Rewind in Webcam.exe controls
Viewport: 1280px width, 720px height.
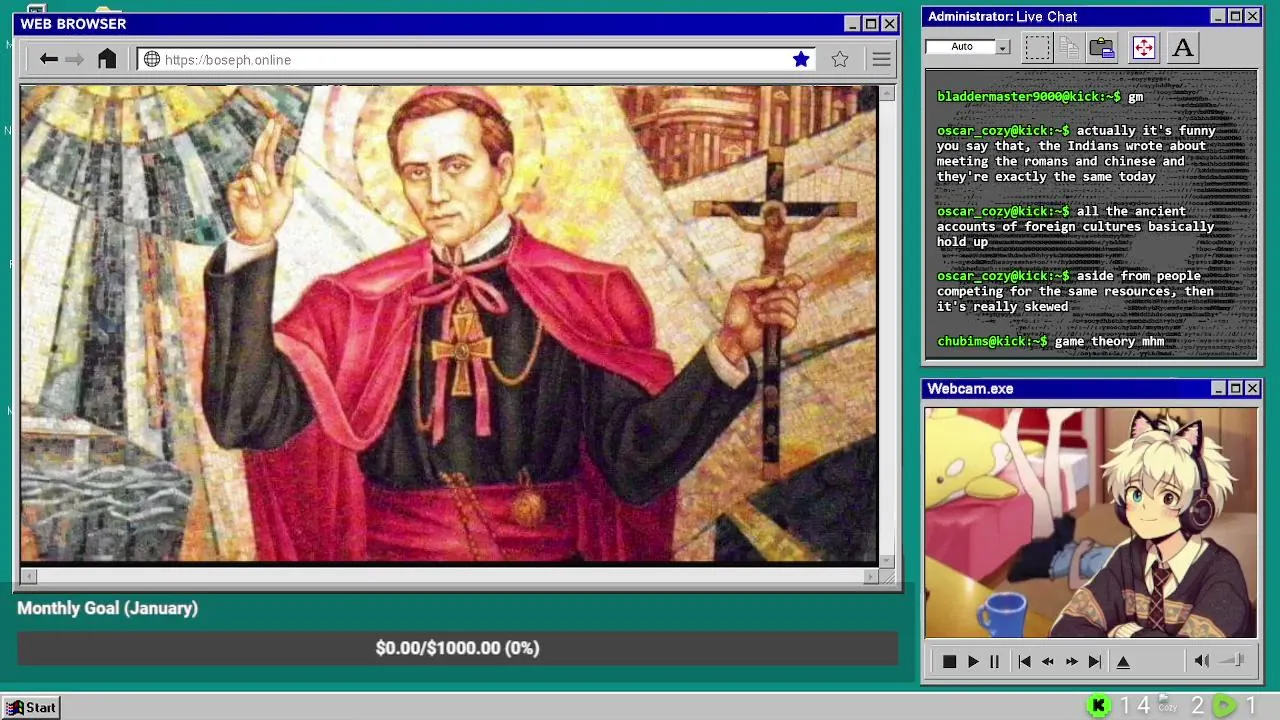1047,661
